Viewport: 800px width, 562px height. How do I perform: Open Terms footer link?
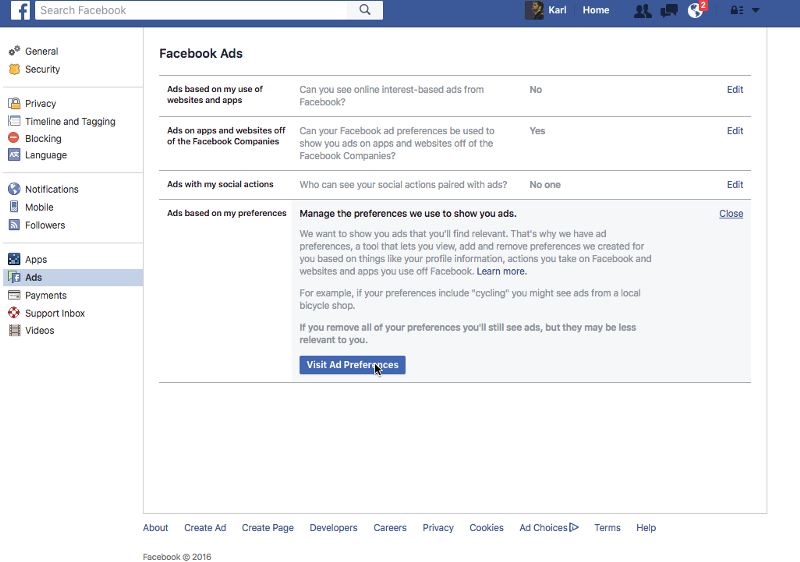coord(607,528)
